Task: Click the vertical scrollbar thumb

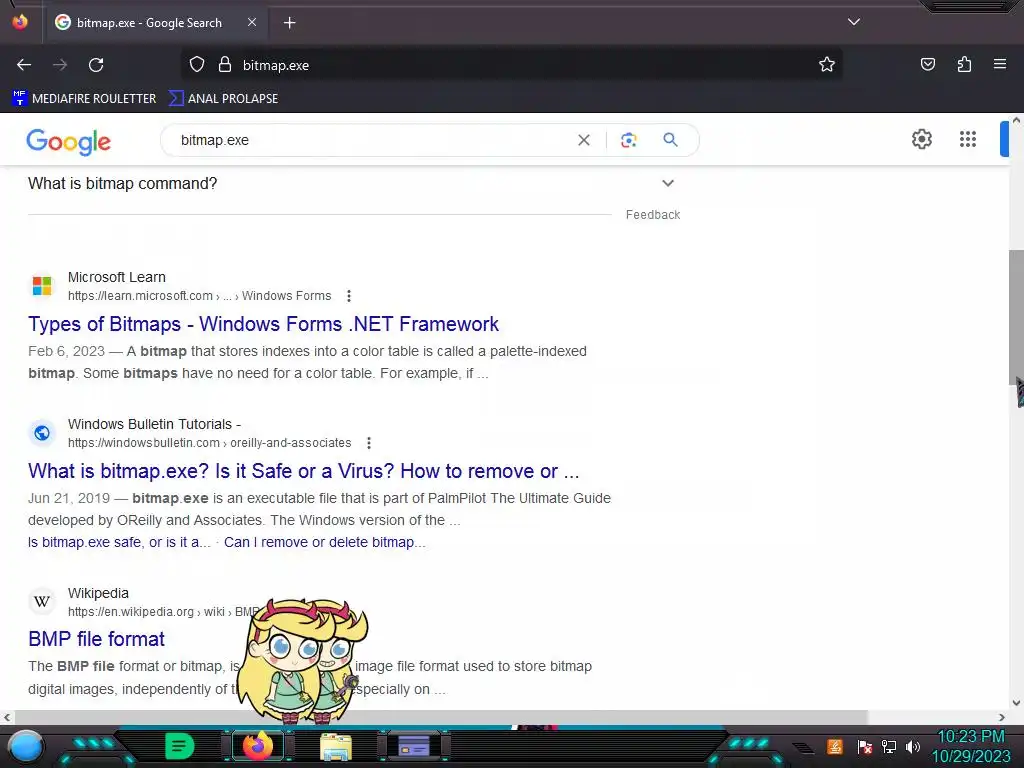Action: click(x=1016, y=317)
